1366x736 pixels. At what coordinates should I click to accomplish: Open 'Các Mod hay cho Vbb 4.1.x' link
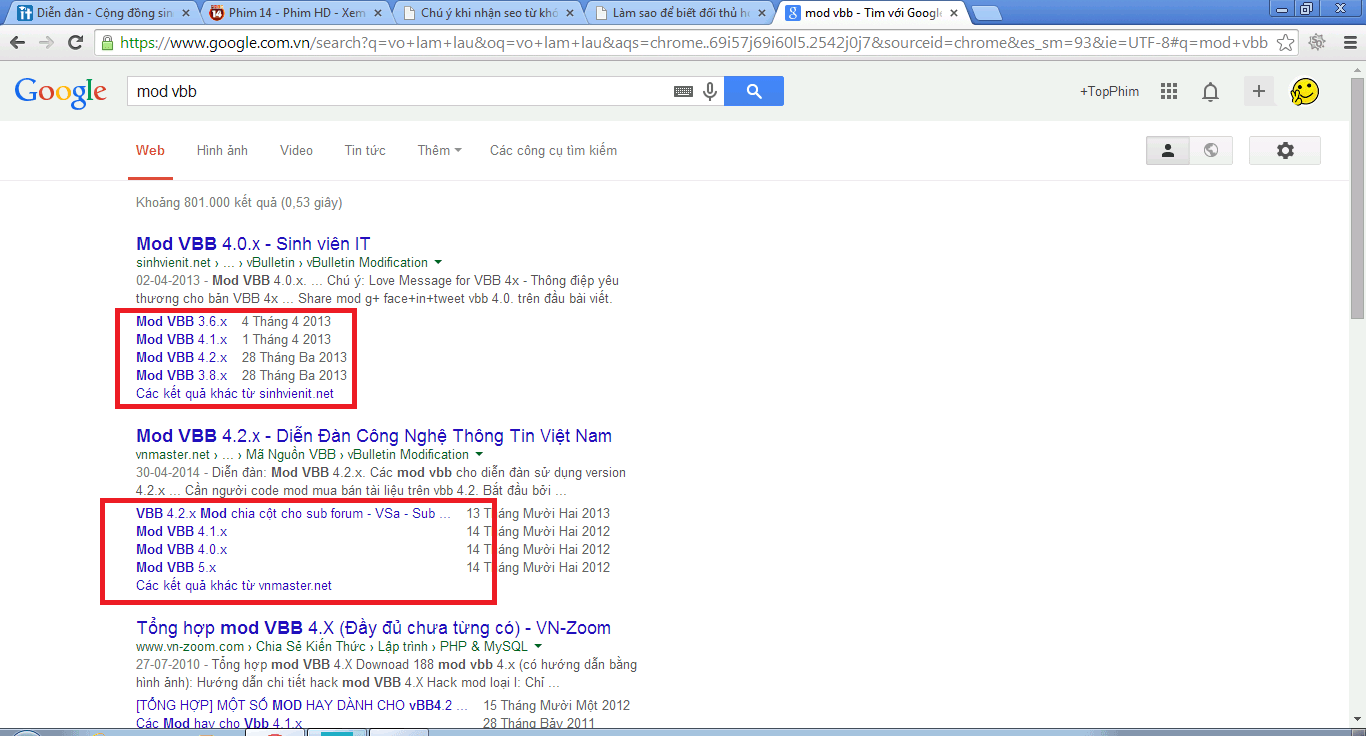pyautogui.click(x=219, y=723)
